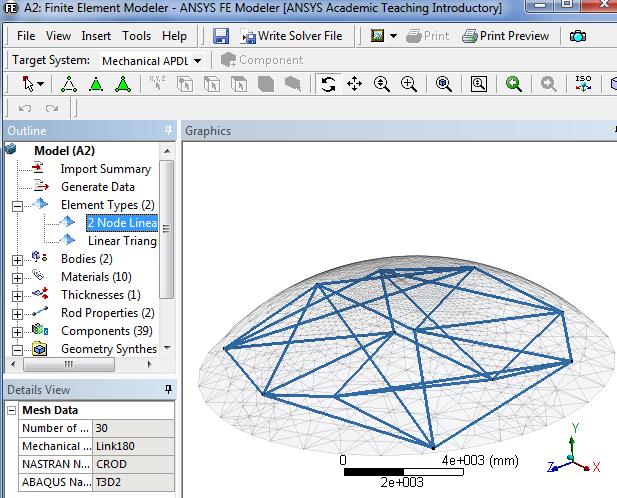Click the XYZ coordinate pick icon
This screenshot has width=617, height=498.
coord(158,83)
